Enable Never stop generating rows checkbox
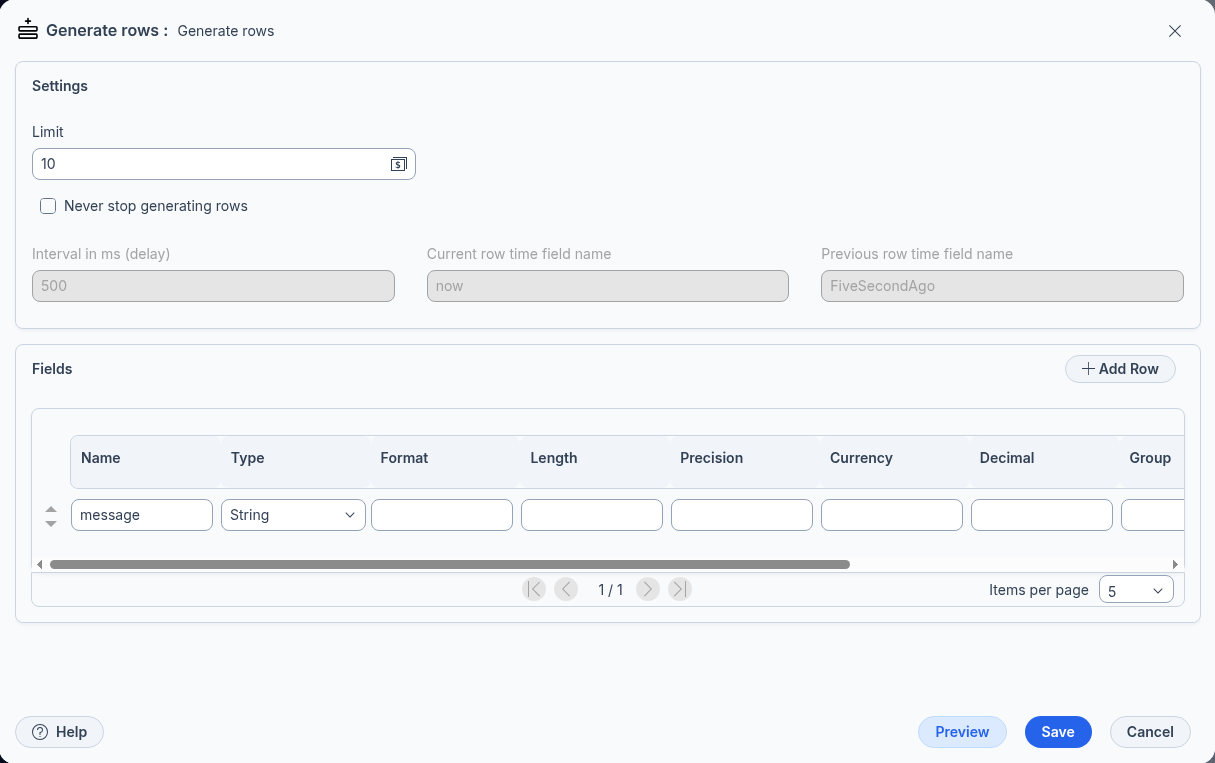 48,206
